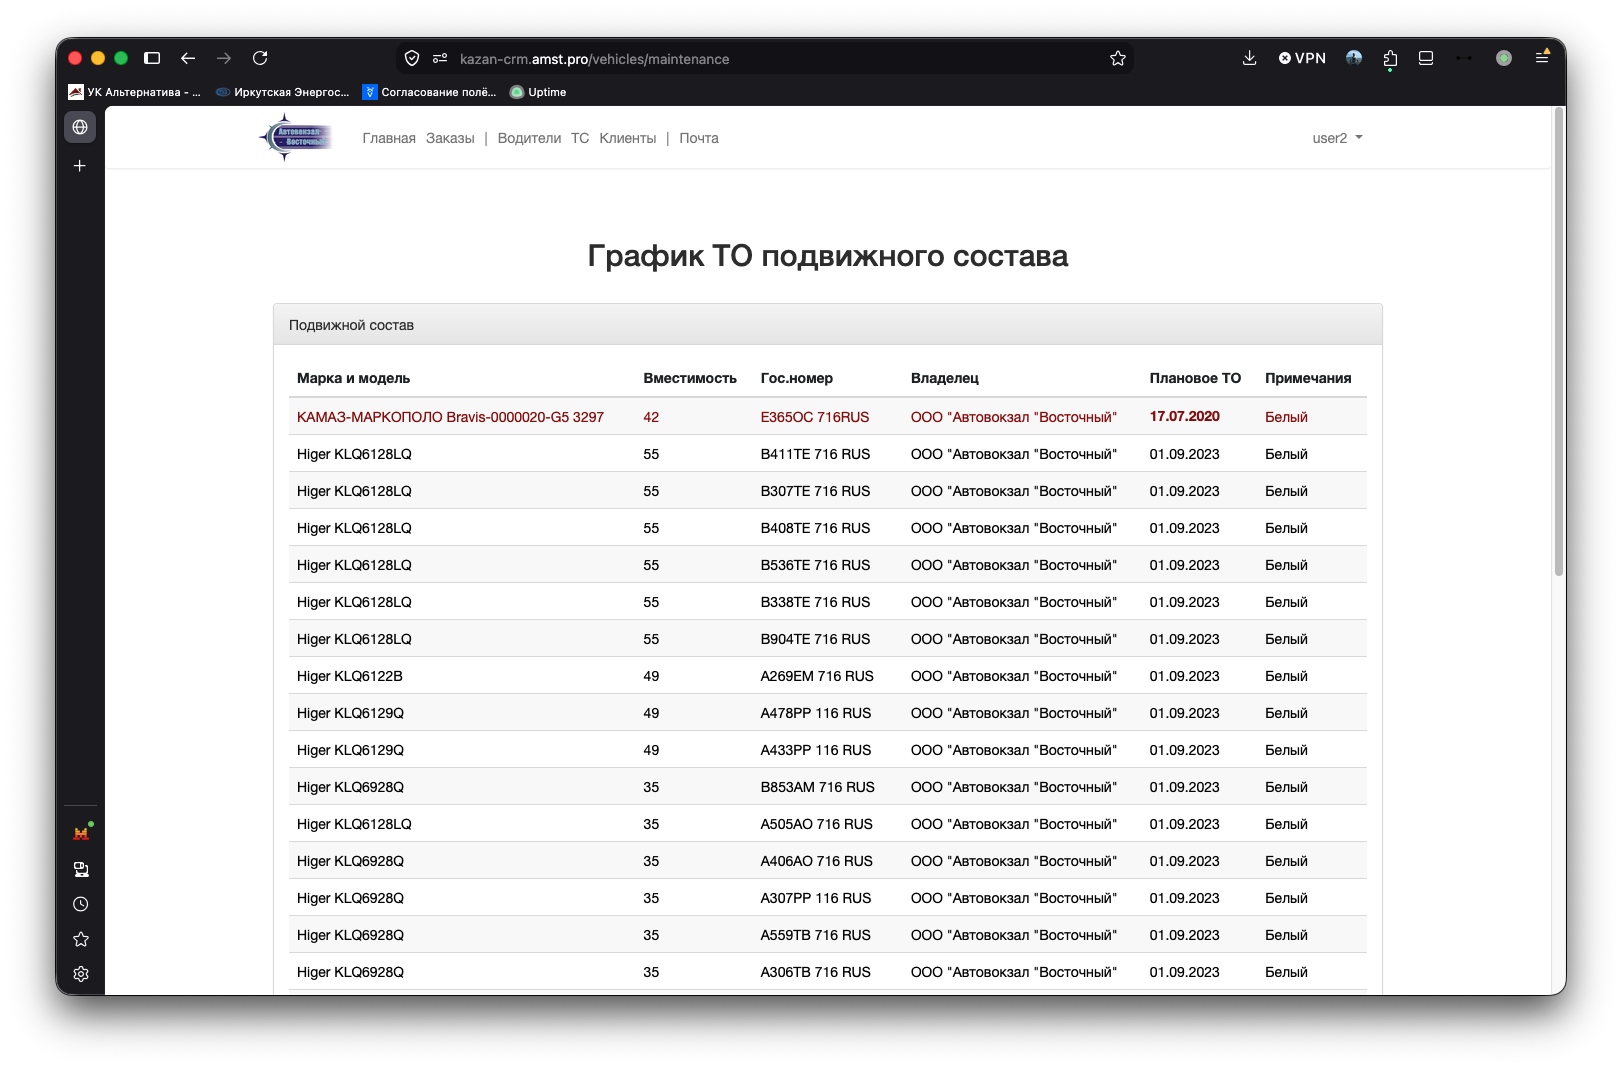Click plate number Е365ОС 716RUS

click(x=815, y=417)
